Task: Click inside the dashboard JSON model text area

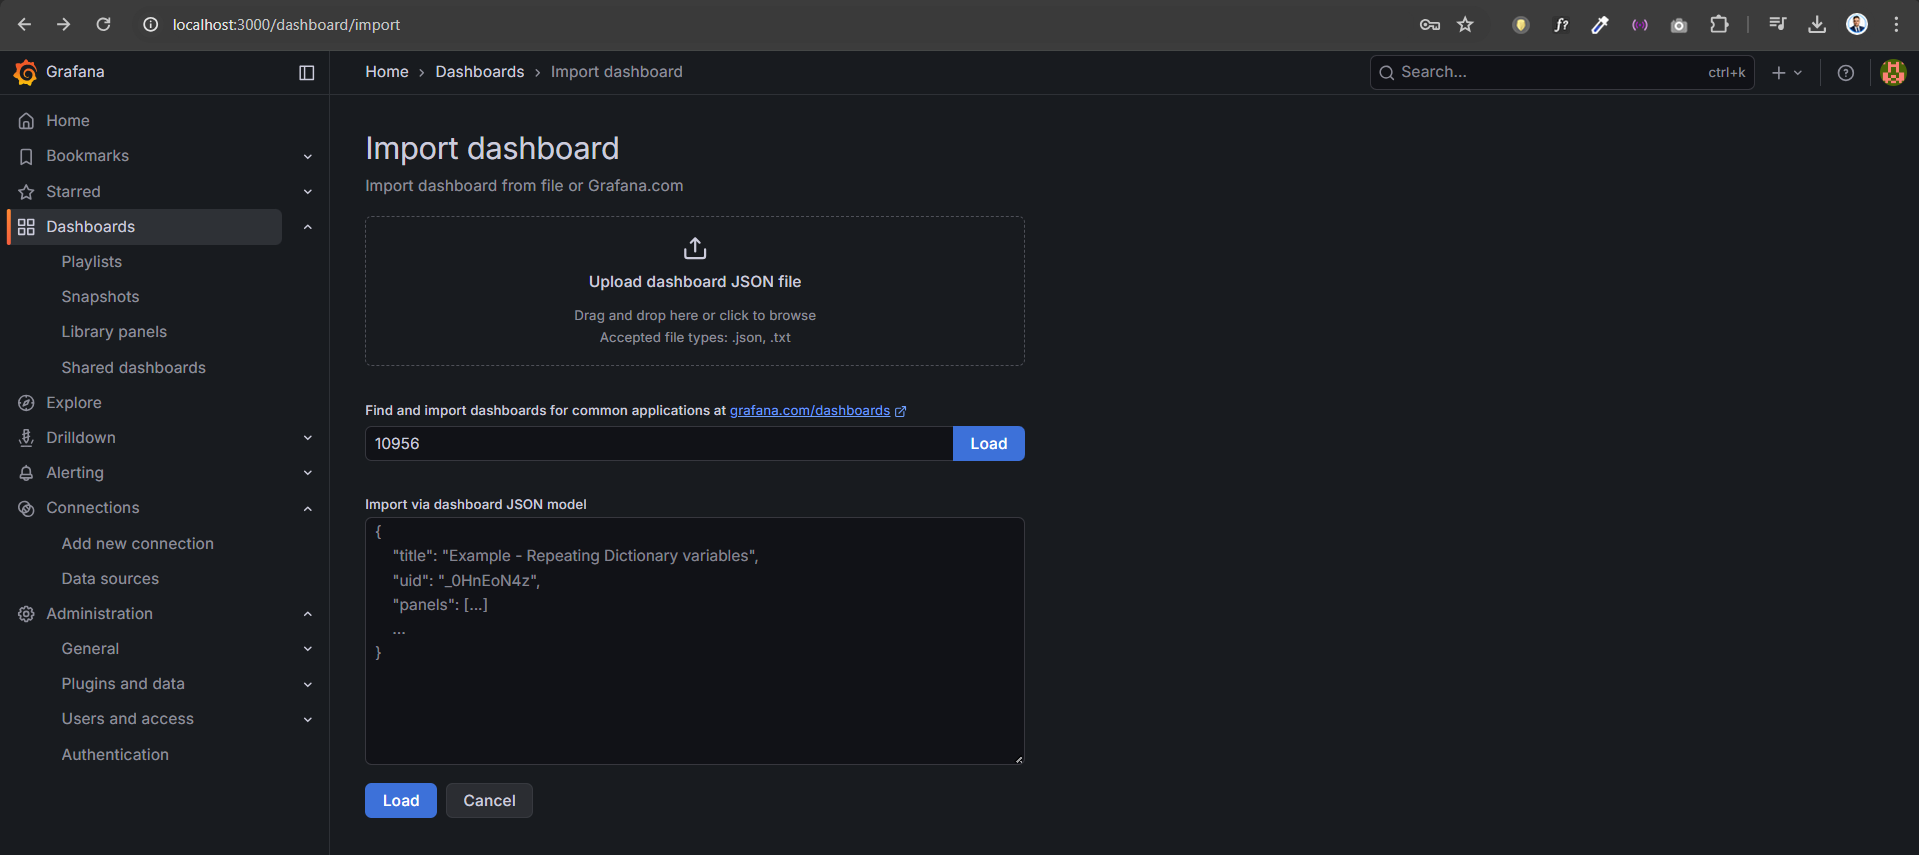Action: (695, 641)
